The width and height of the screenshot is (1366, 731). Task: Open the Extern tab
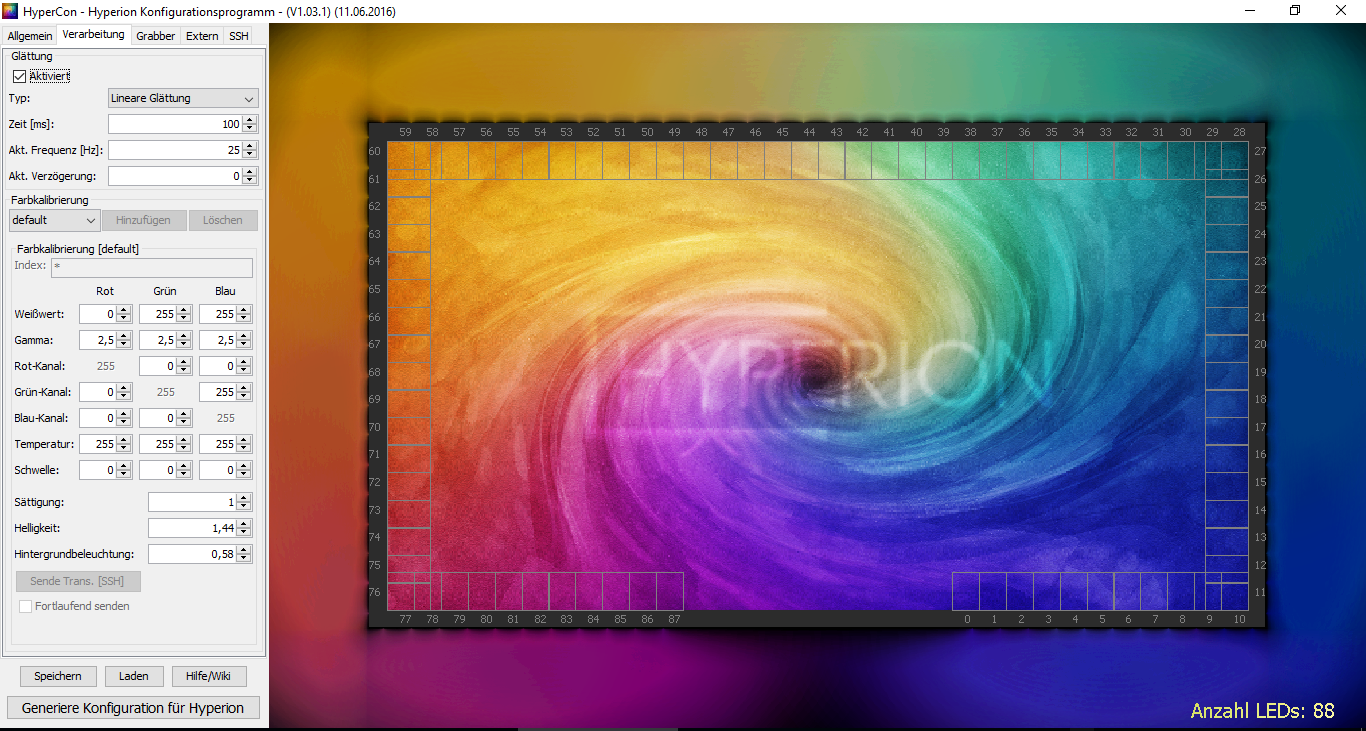[202, 36]
